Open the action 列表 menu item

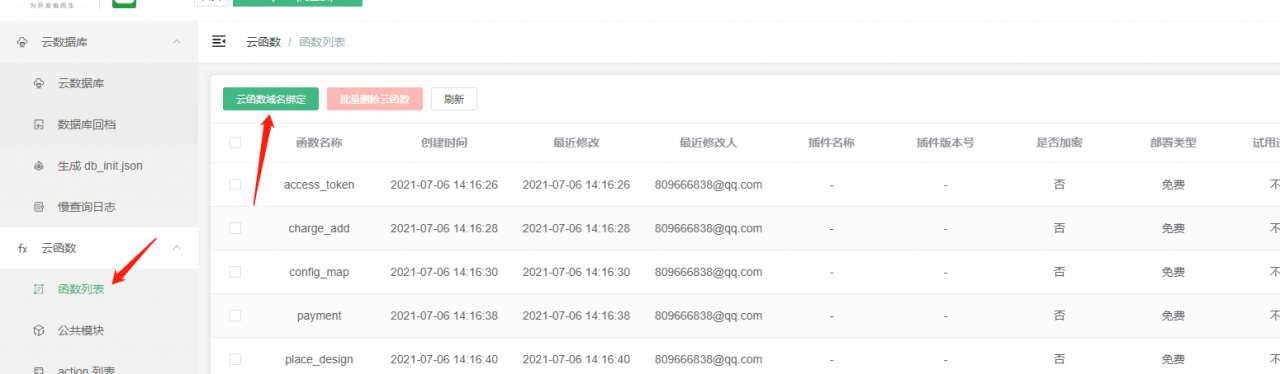pyautogui.click(x=99, y=366)
